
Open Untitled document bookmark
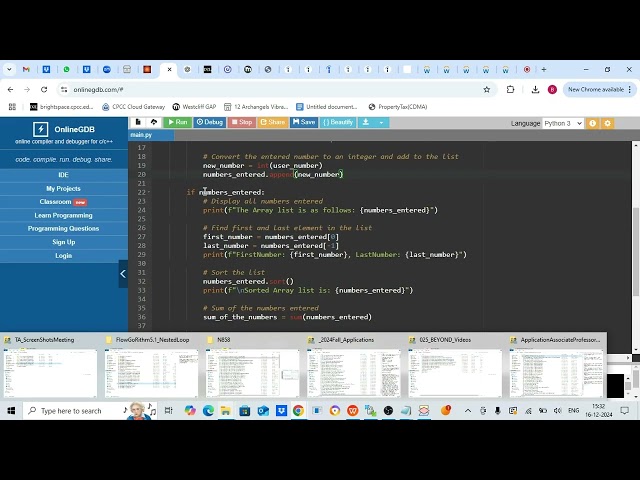(x=327, y=107)
